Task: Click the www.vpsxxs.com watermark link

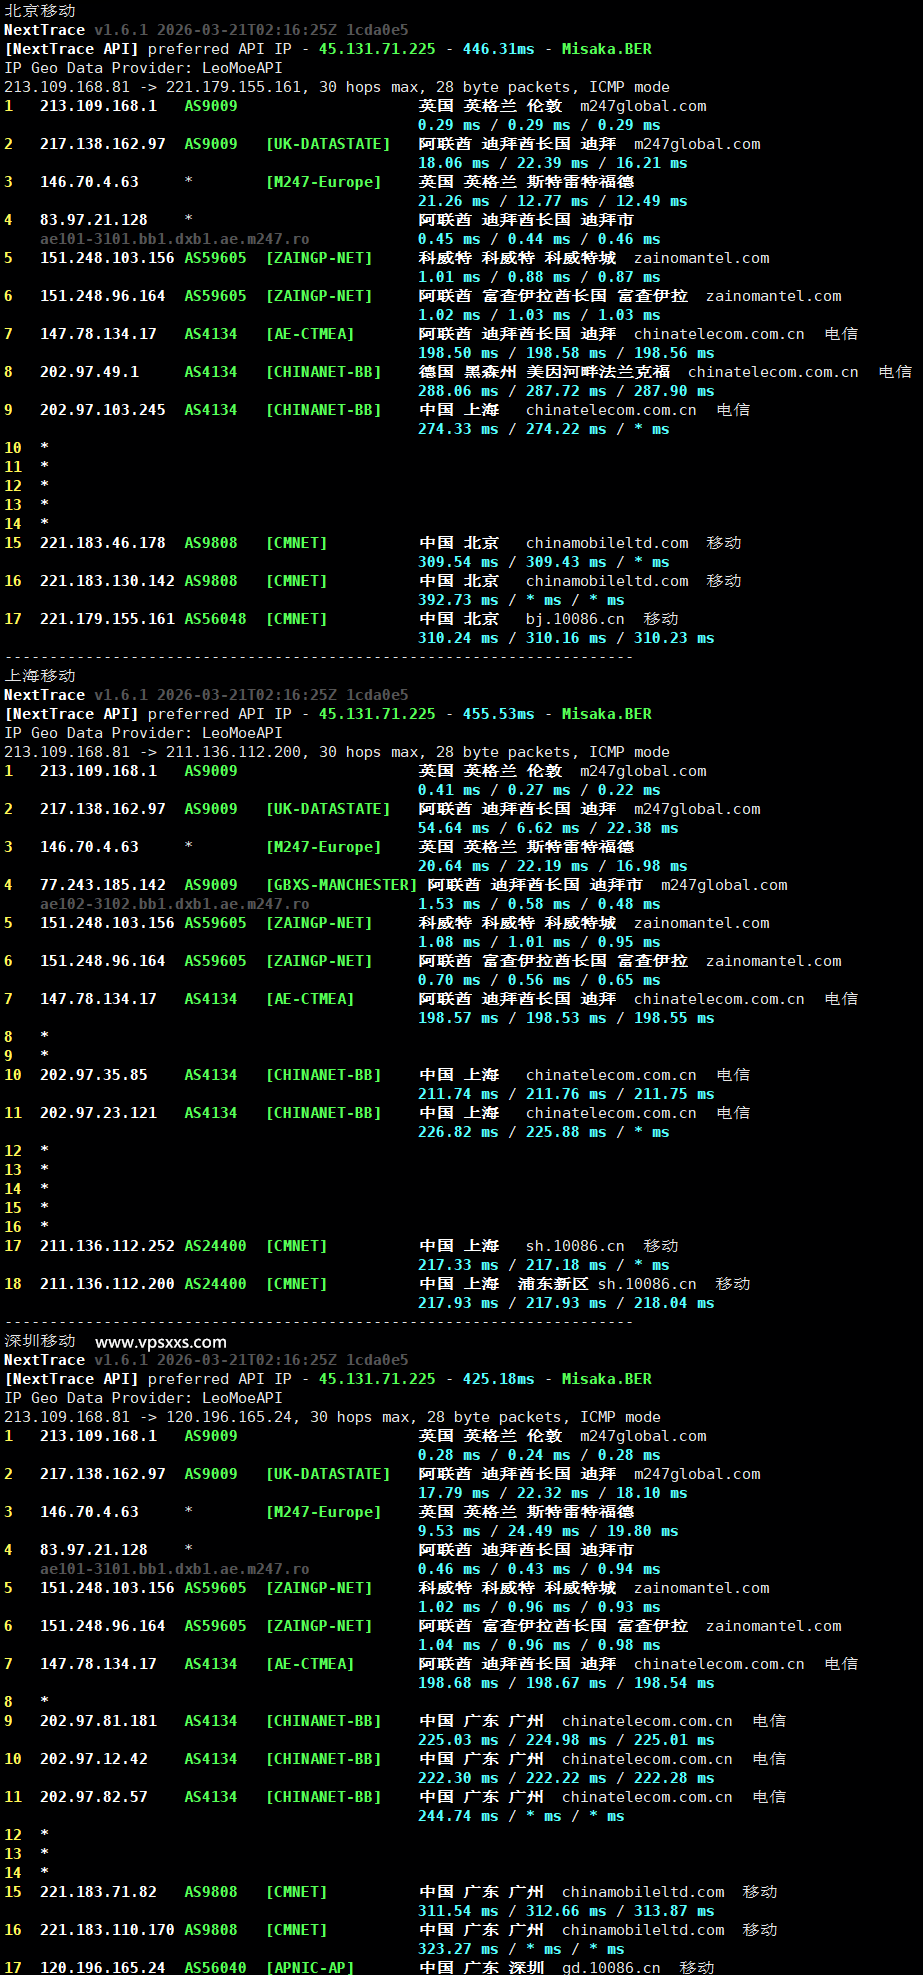Action: pos(160,1342)
